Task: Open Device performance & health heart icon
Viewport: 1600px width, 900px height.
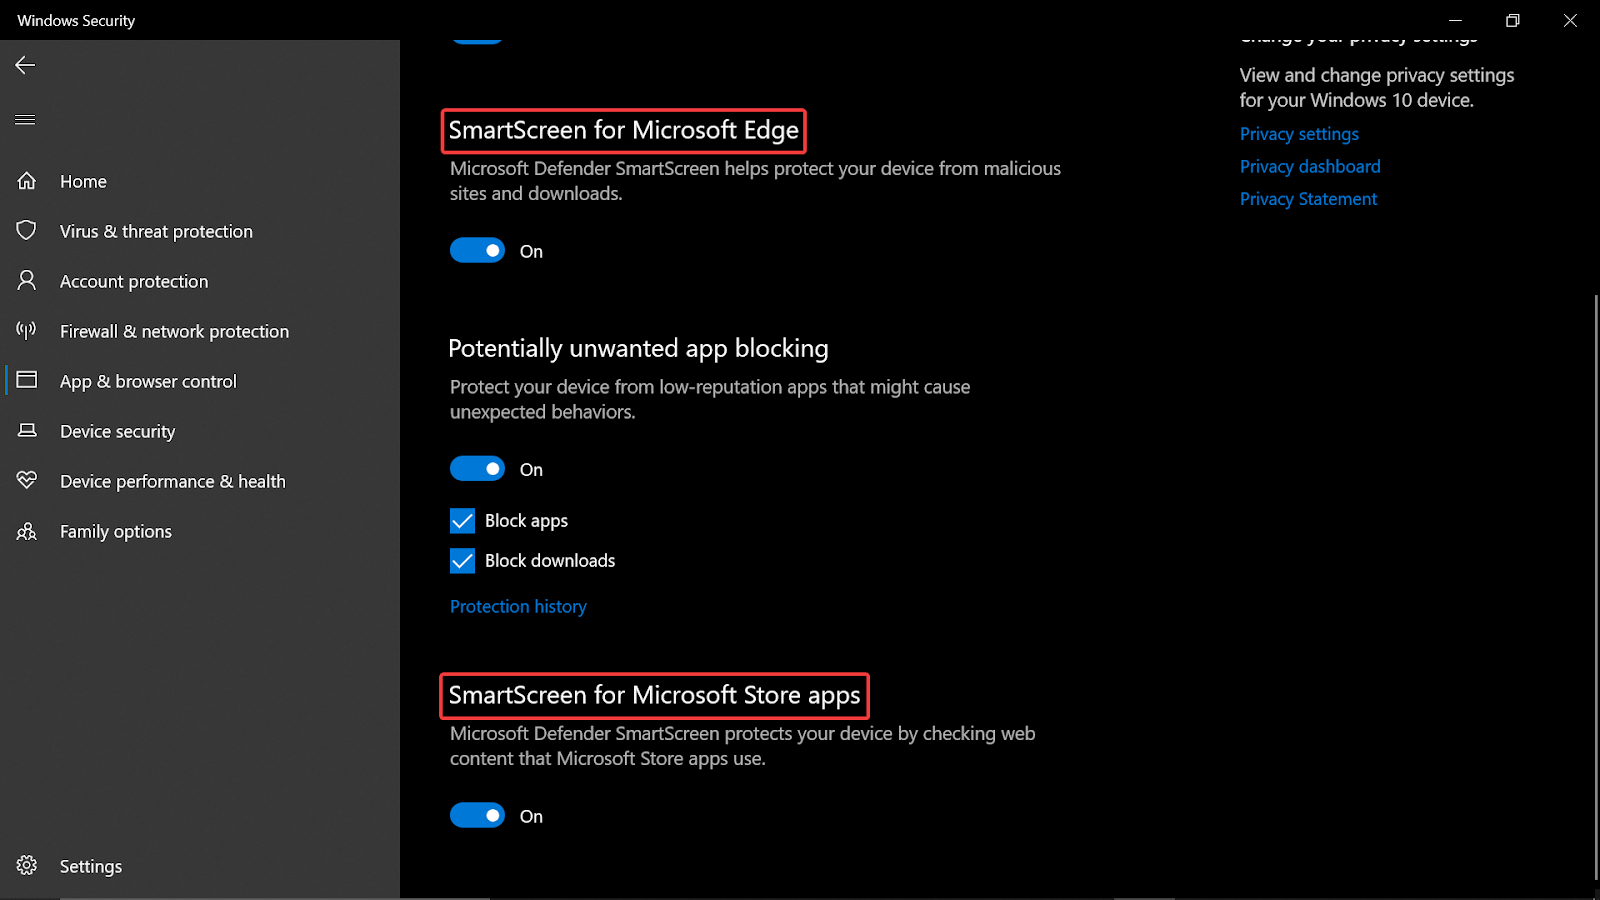Action: (27, 481)
